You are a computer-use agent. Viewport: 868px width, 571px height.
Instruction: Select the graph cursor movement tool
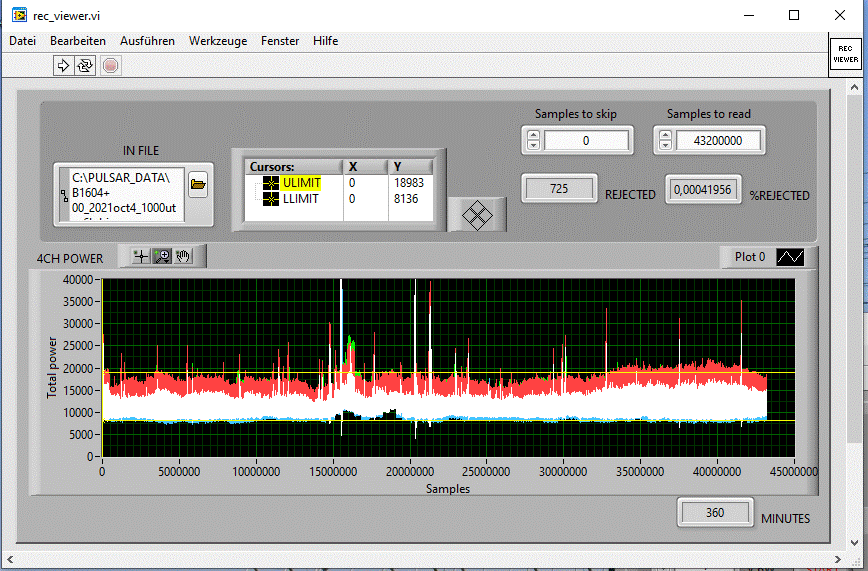[x=141, y=256]
